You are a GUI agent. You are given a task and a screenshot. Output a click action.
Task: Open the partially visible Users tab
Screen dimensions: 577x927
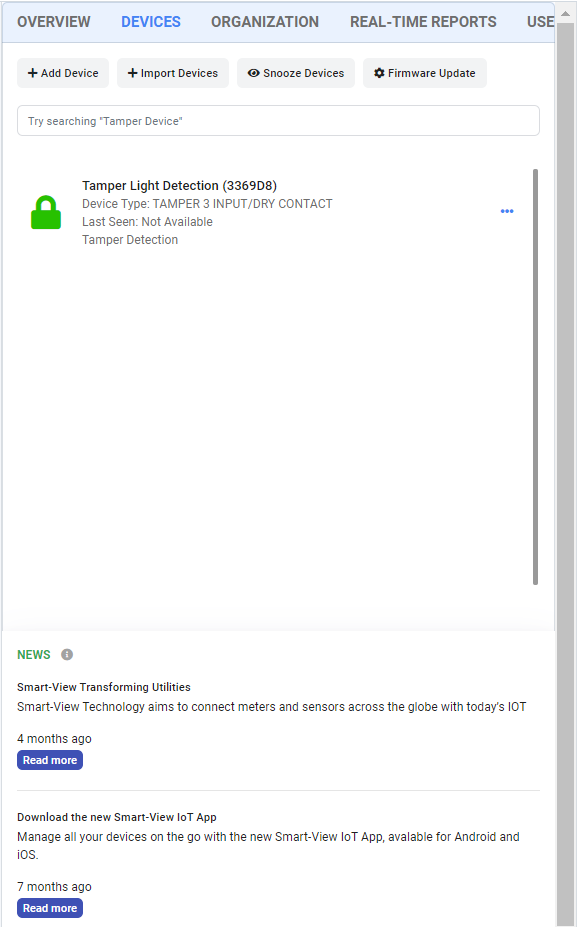540,22
